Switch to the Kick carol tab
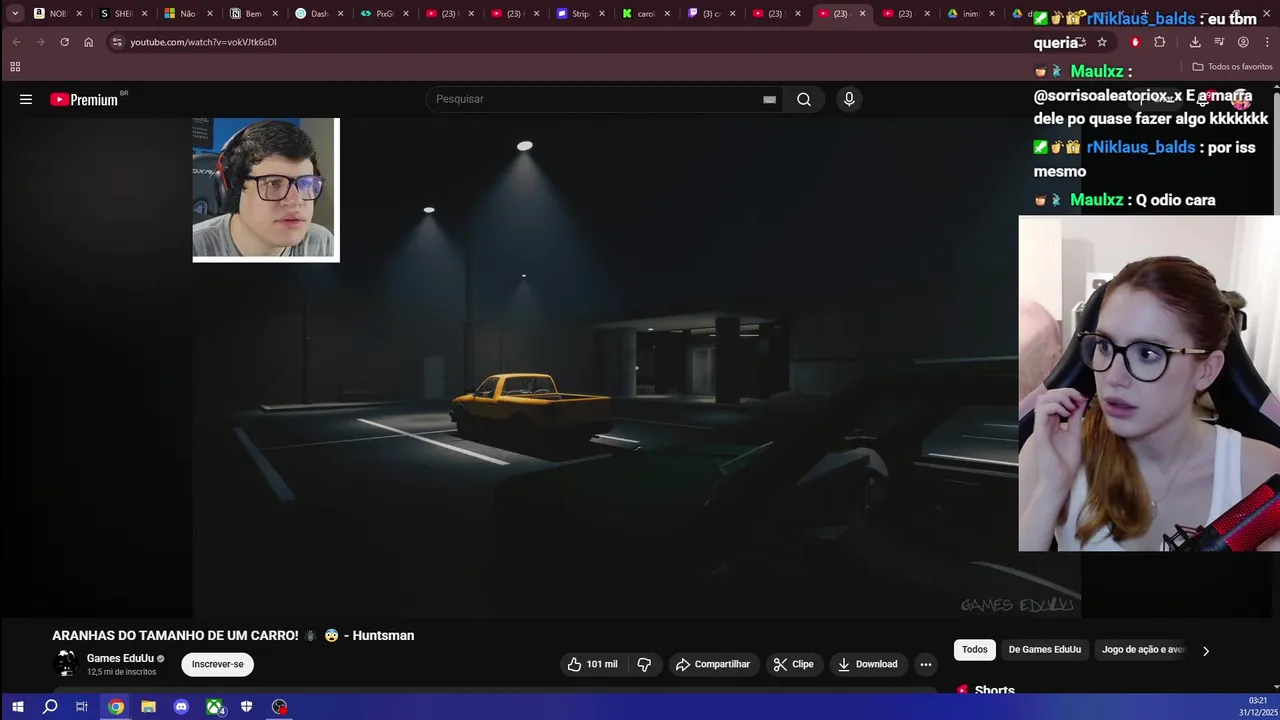This screenshot has height=720, width=1280. point(644,14)
